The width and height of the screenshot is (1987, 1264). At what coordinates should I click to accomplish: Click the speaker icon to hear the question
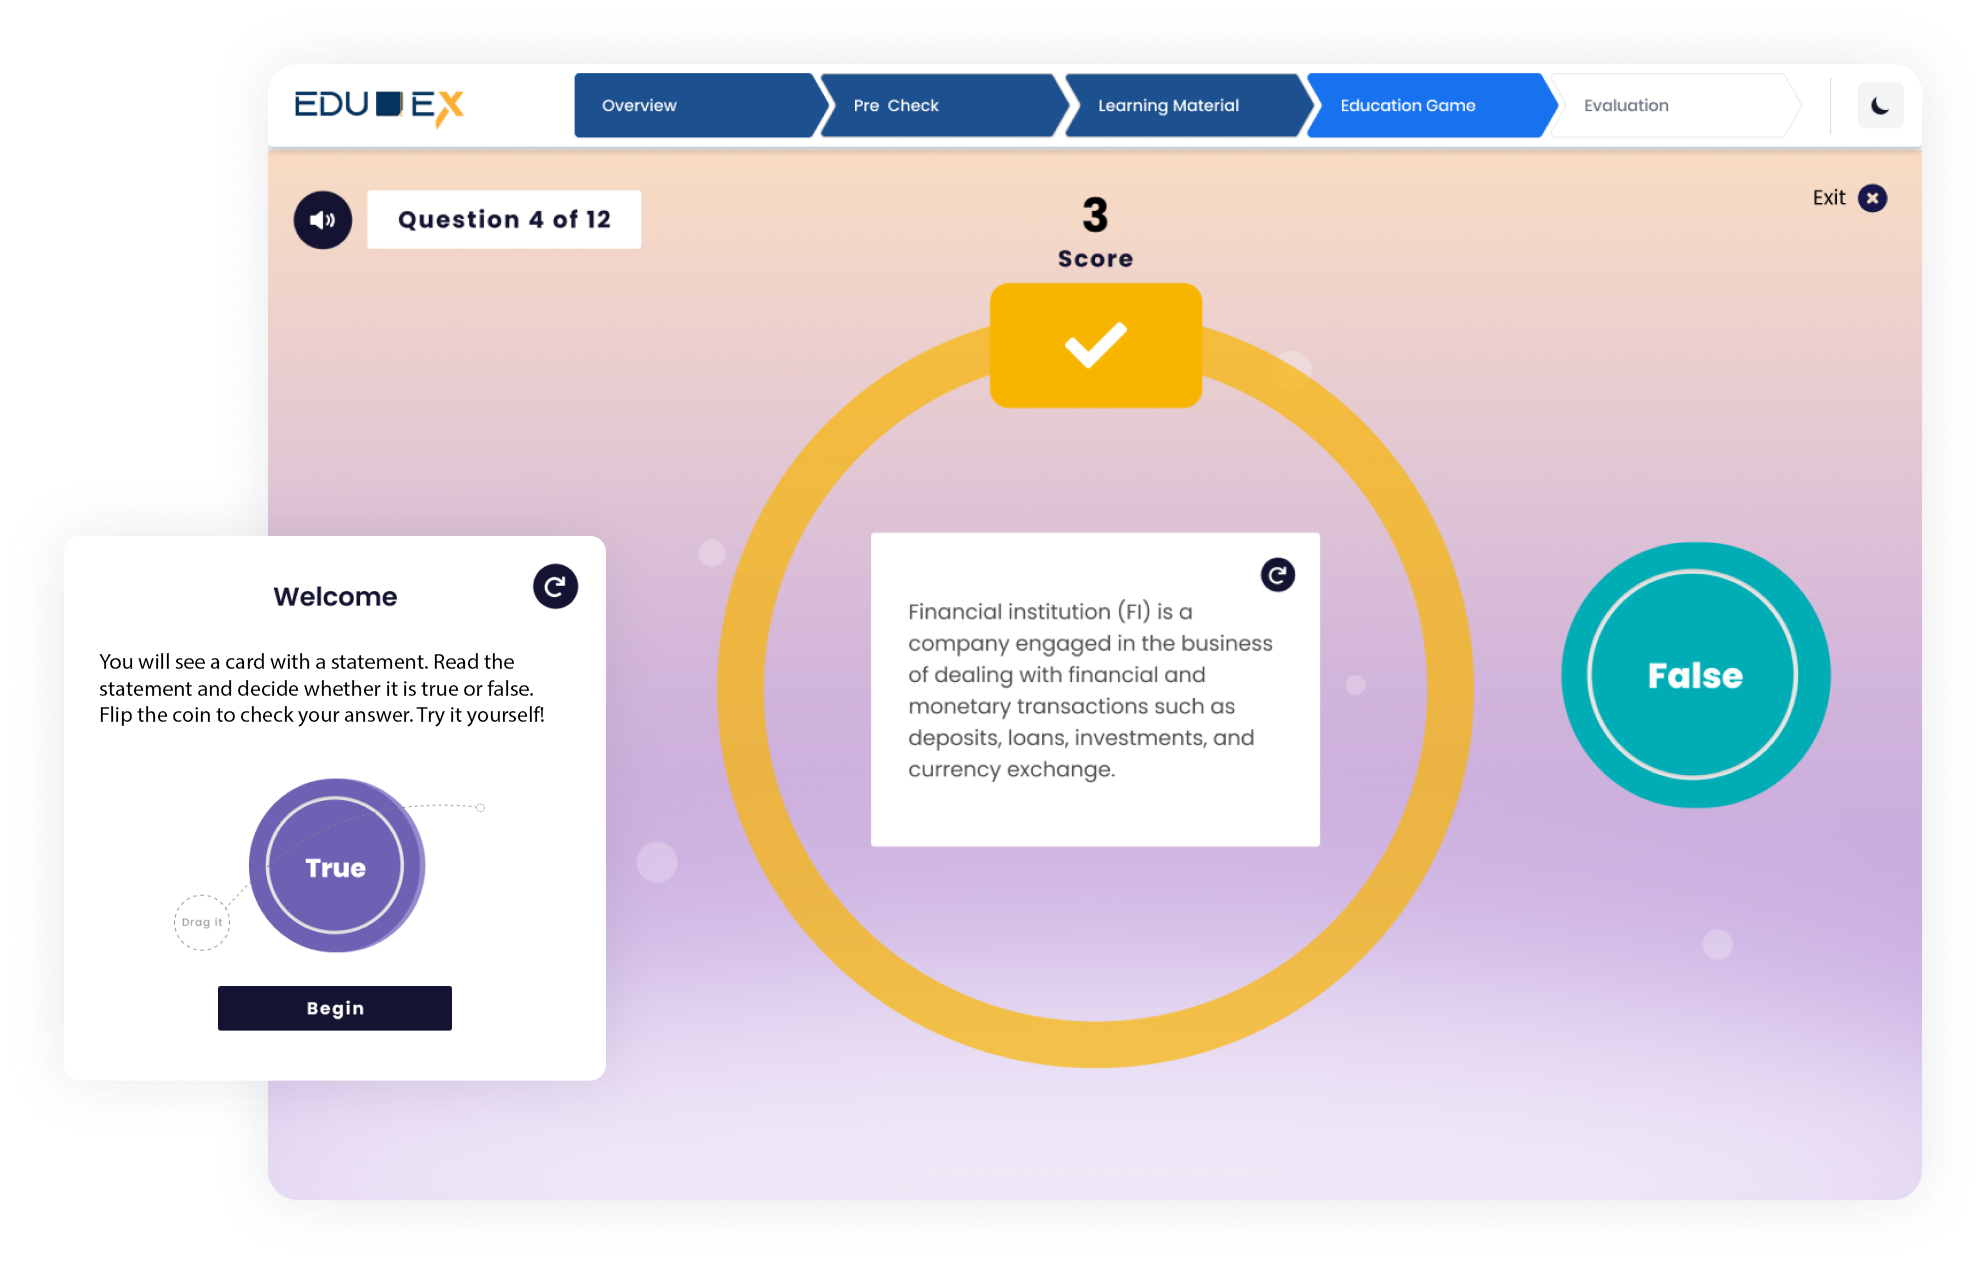coord(323,219)
